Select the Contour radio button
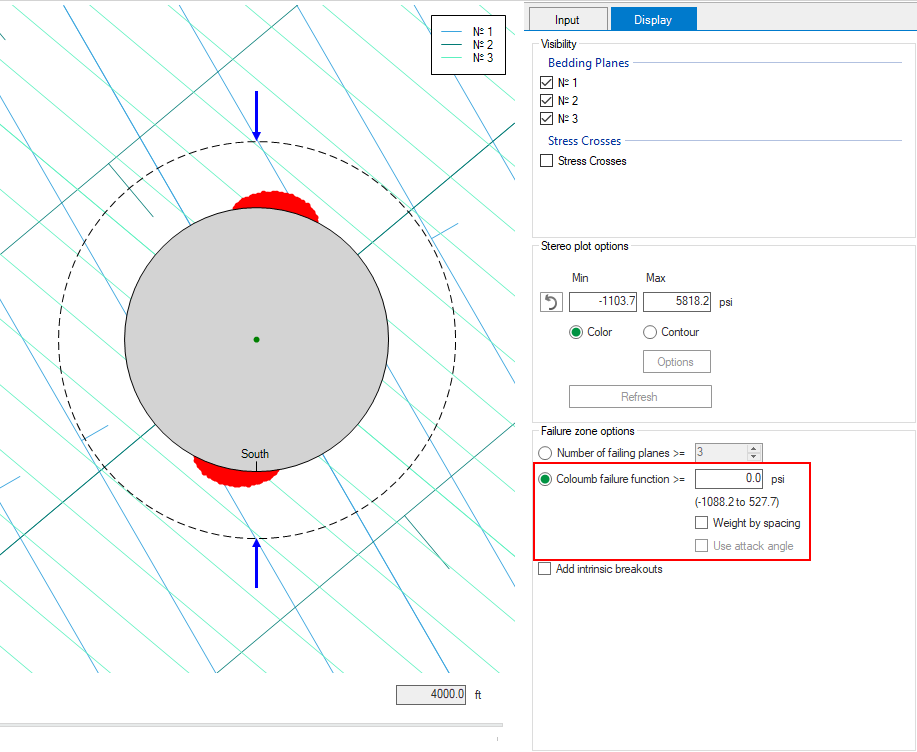The width and height of the screenshot is (917, 752). point(651,332)
